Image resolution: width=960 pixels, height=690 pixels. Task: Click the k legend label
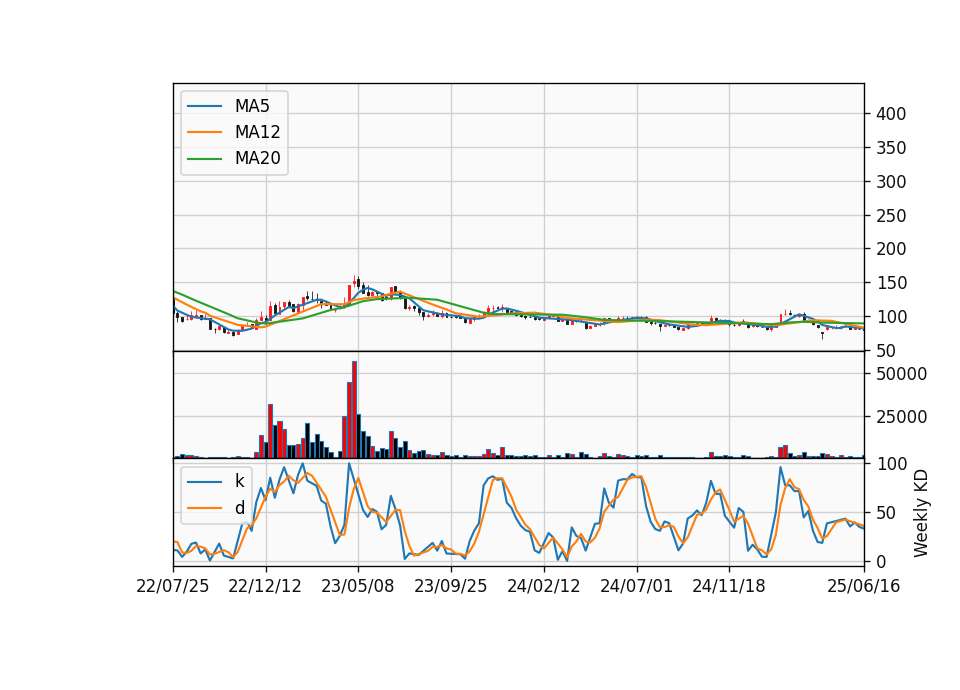(x=239, y=481)
